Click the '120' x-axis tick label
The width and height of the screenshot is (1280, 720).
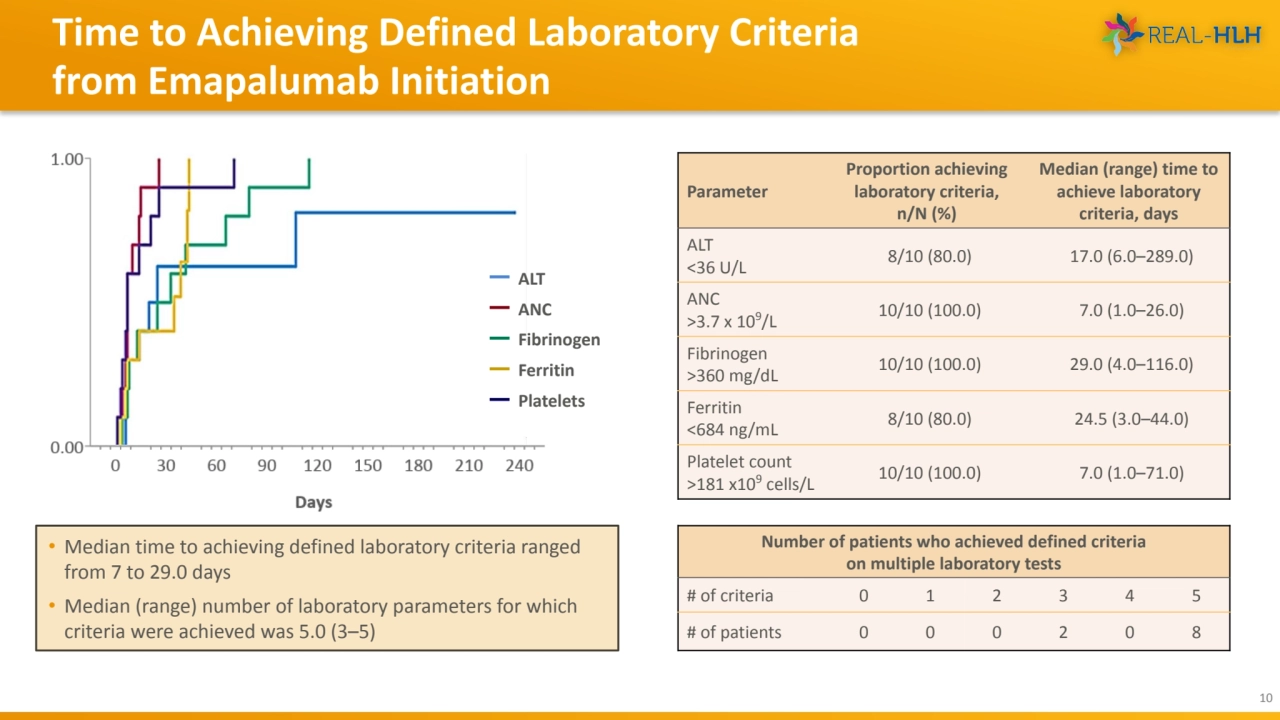(x=317, y=465)
